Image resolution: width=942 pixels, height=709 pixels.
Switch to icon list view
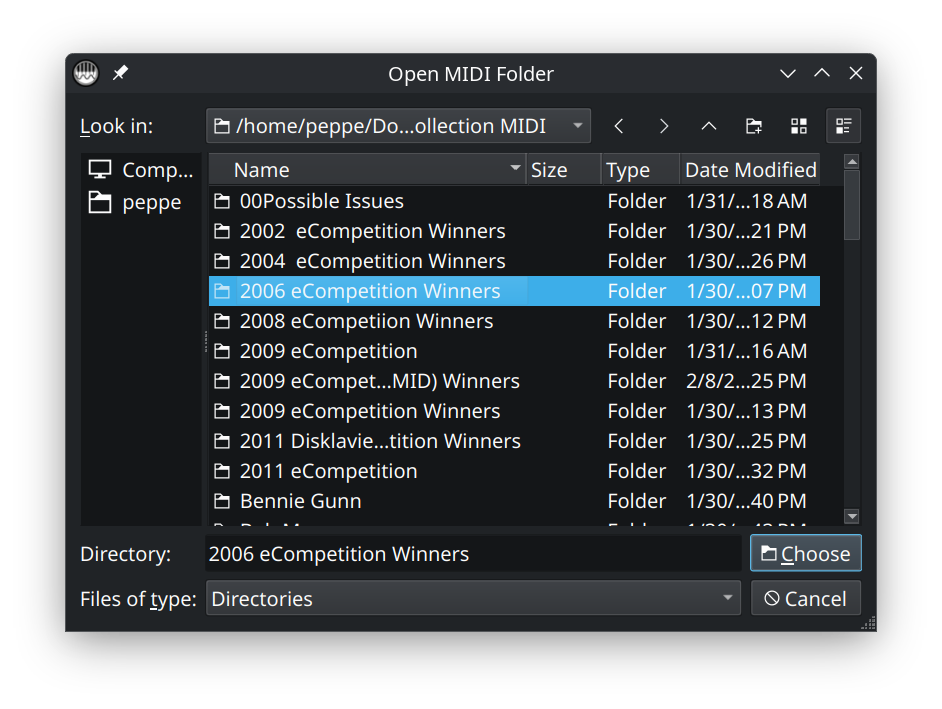799,126
